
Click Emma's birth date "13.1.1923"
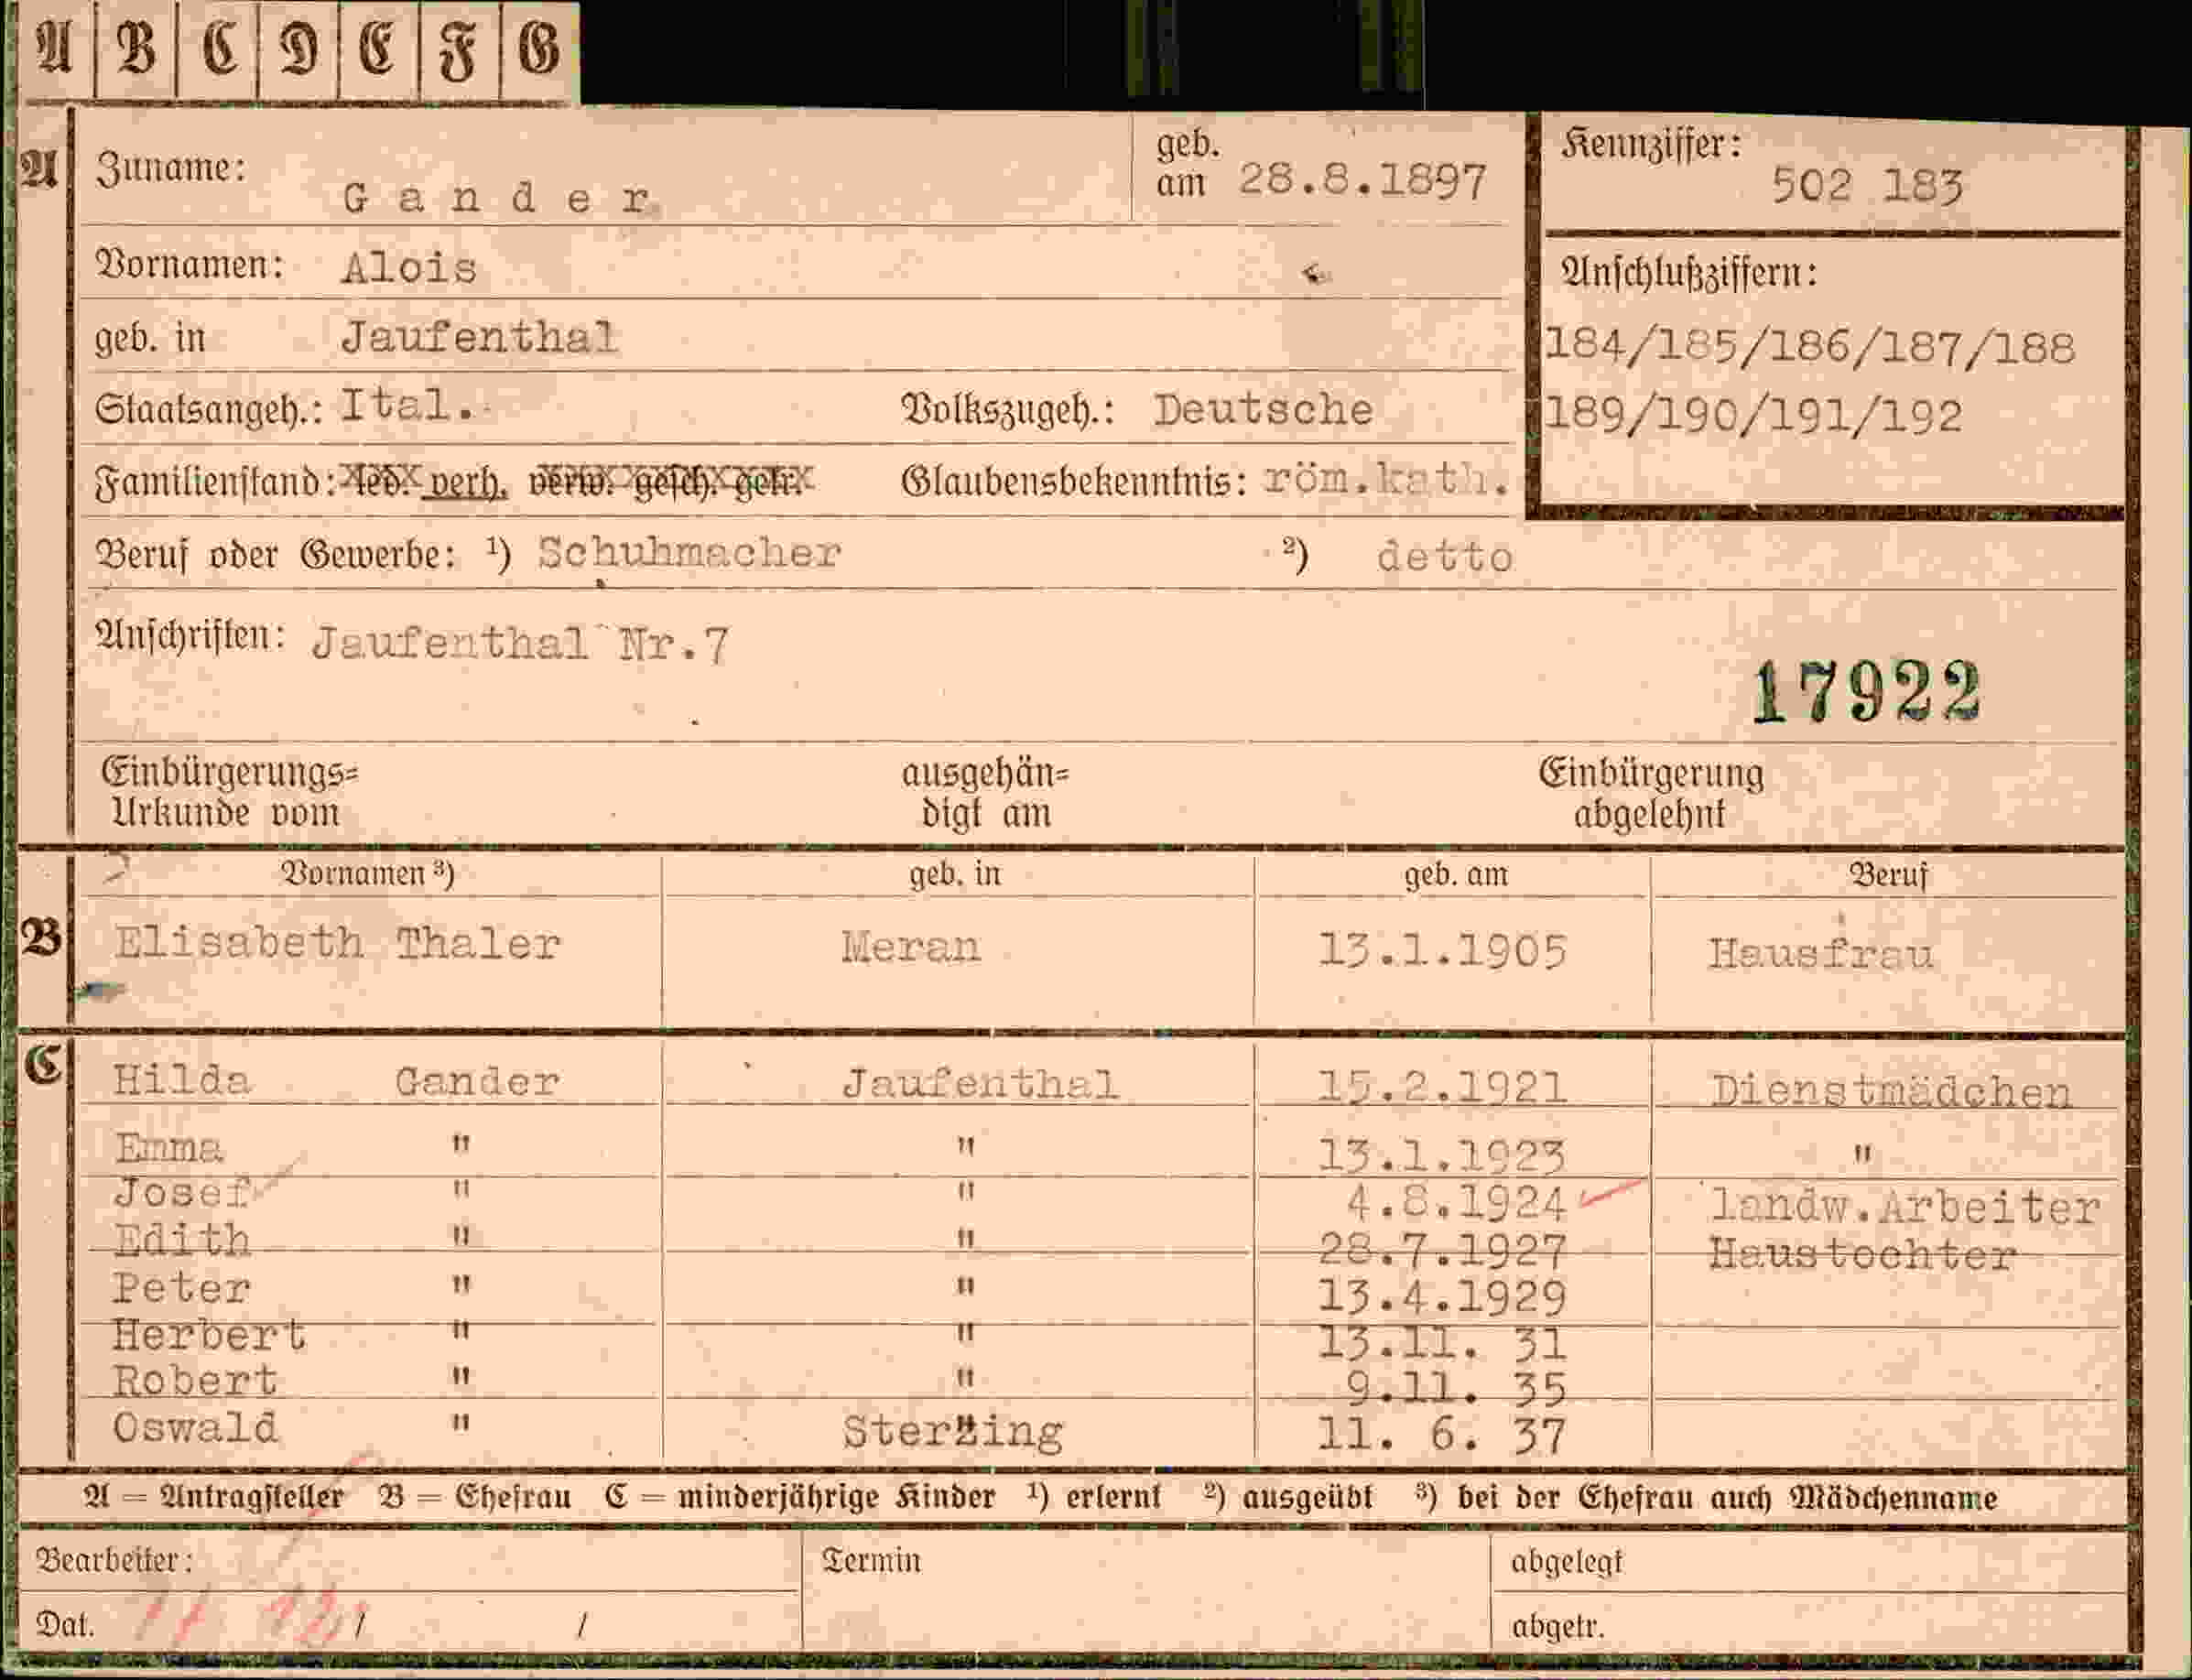coord(1442,1156)
